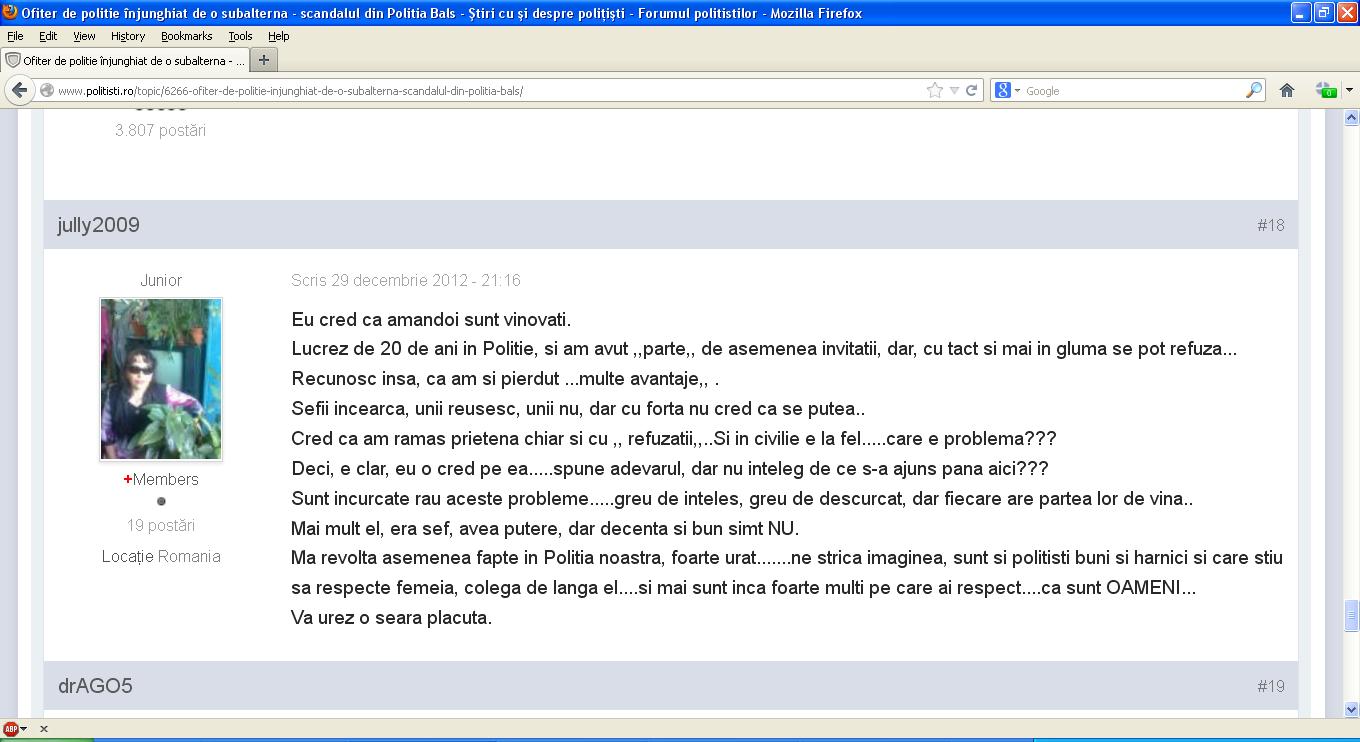Bookmark this page with the star icon
Viewport: 1360px width, 742px height.
[x=934, y=90]
